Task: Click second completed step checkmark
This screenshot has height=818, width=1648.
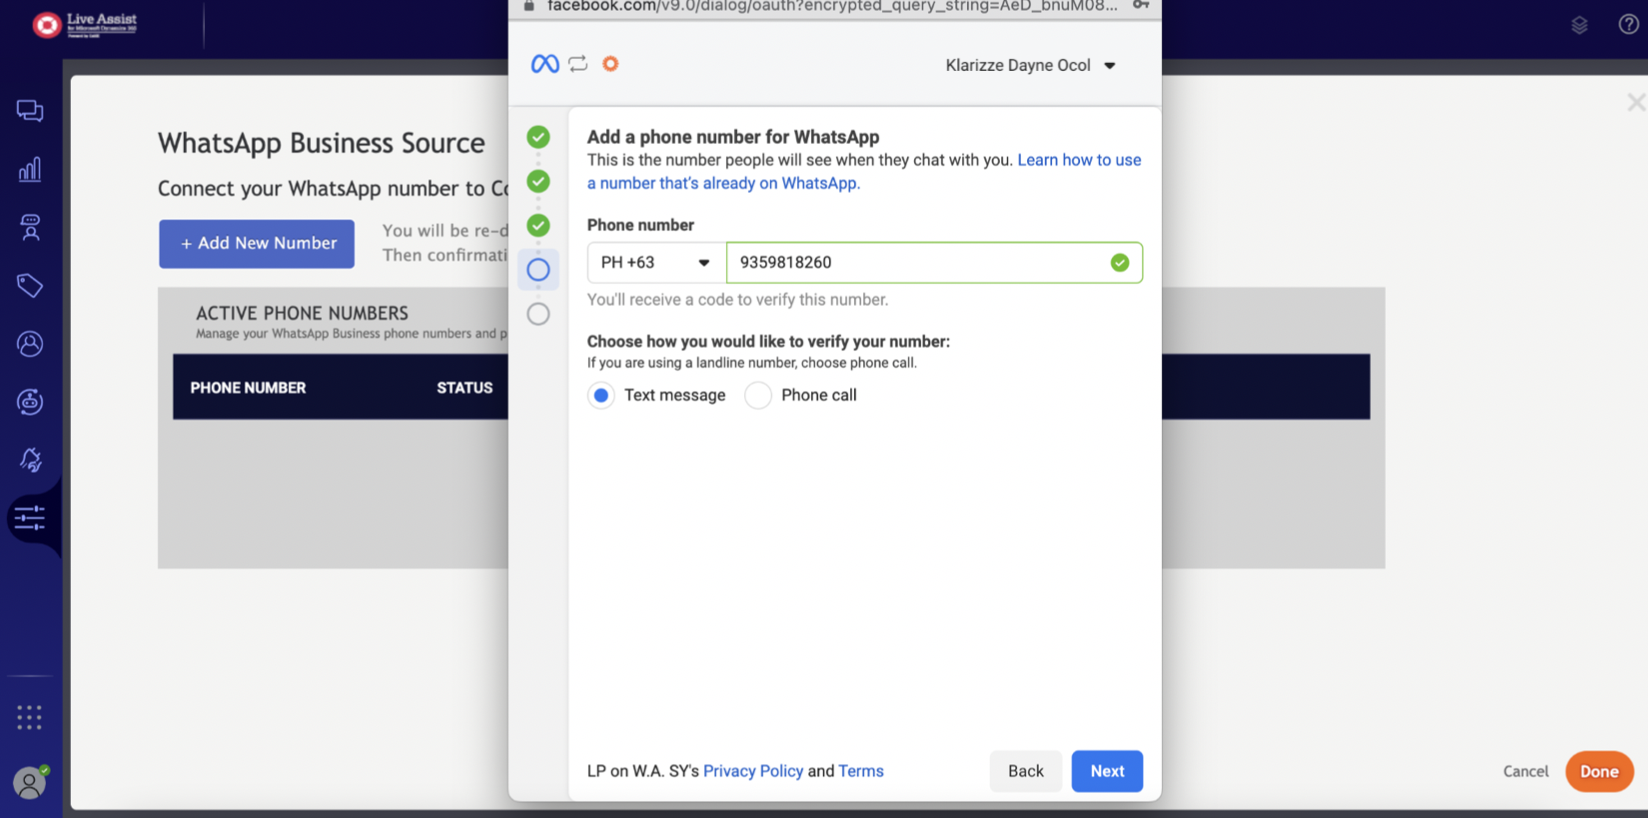Action: coord(538,181)
